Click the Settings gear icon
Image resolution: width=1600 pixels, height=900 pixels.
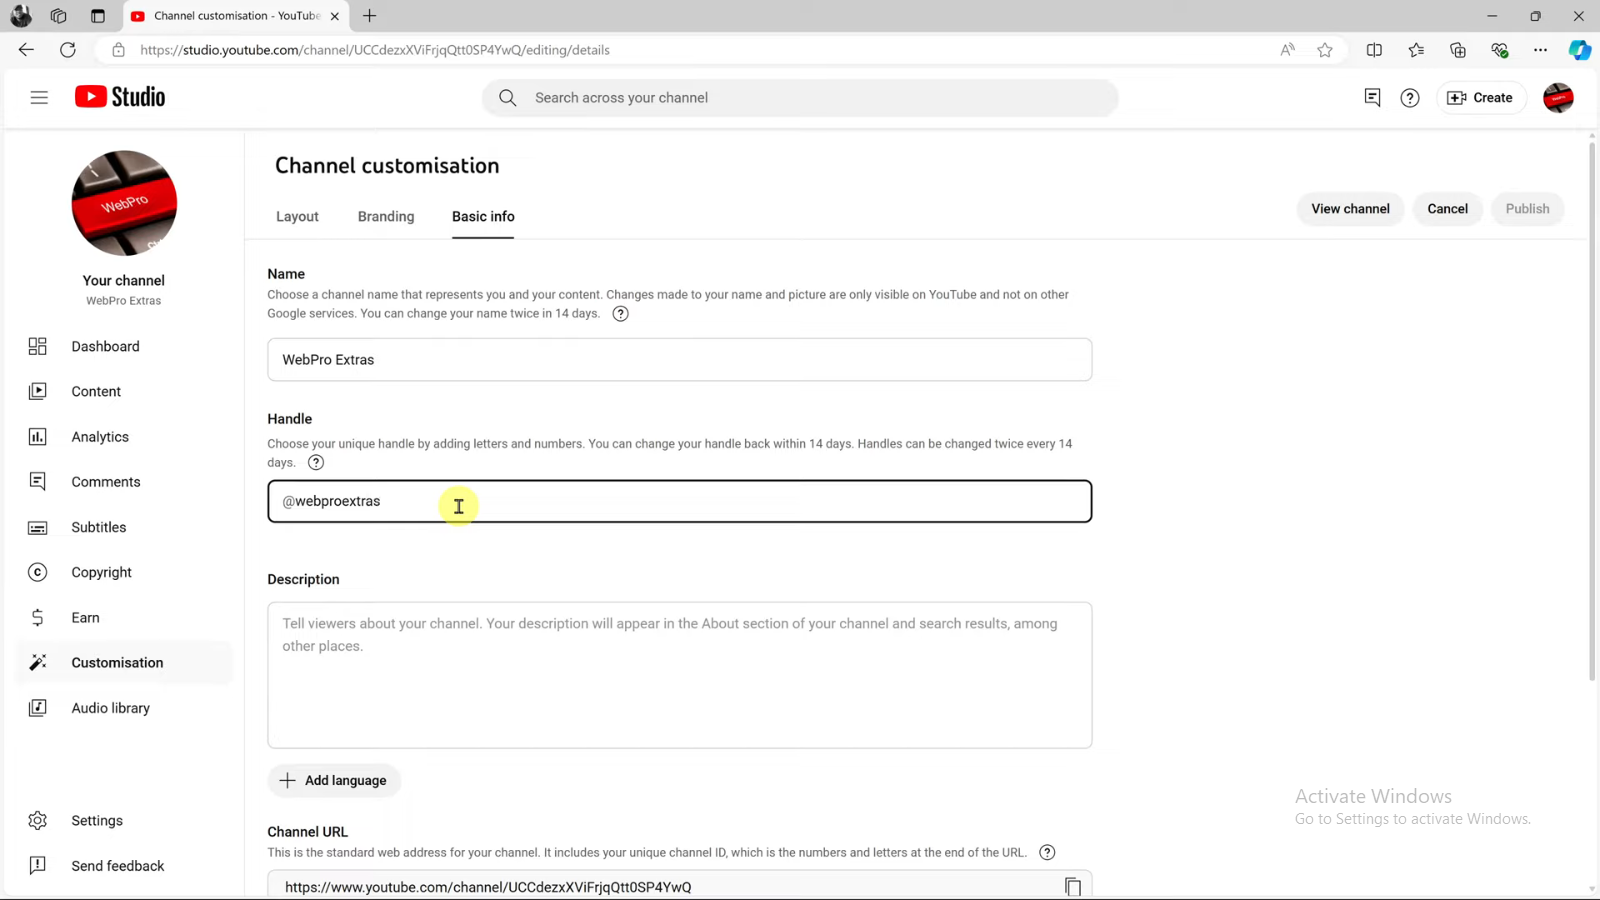38,821
